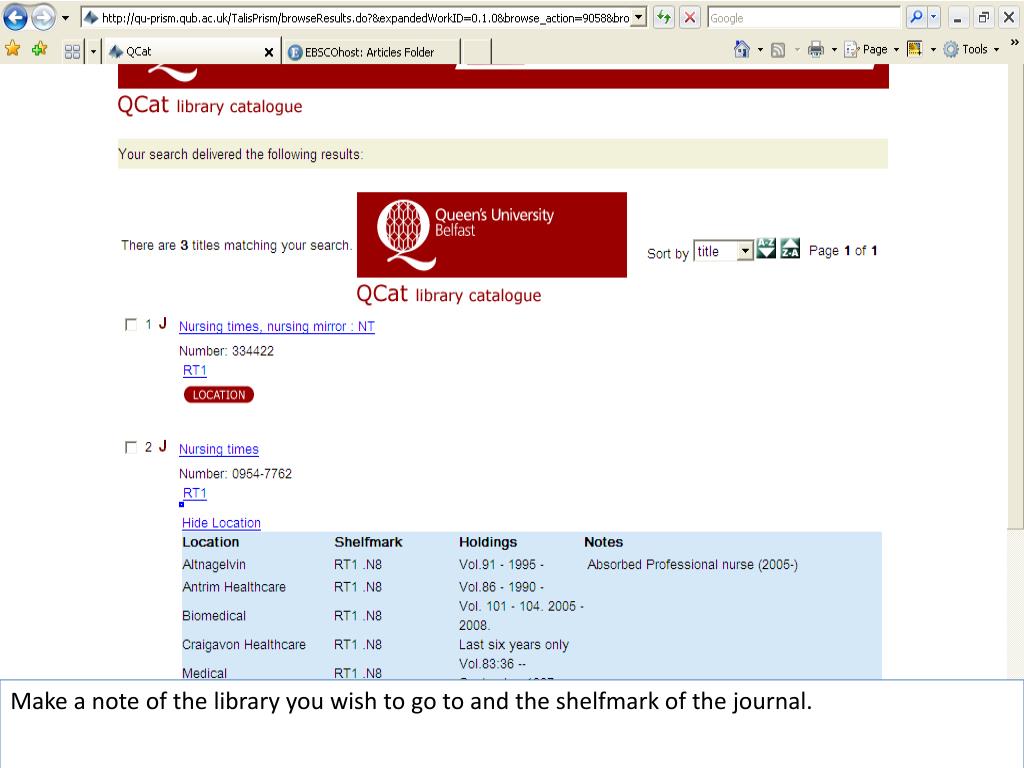Select the Craigavon Healthcare location cell
1024x768 pixels.
[244, 645]
